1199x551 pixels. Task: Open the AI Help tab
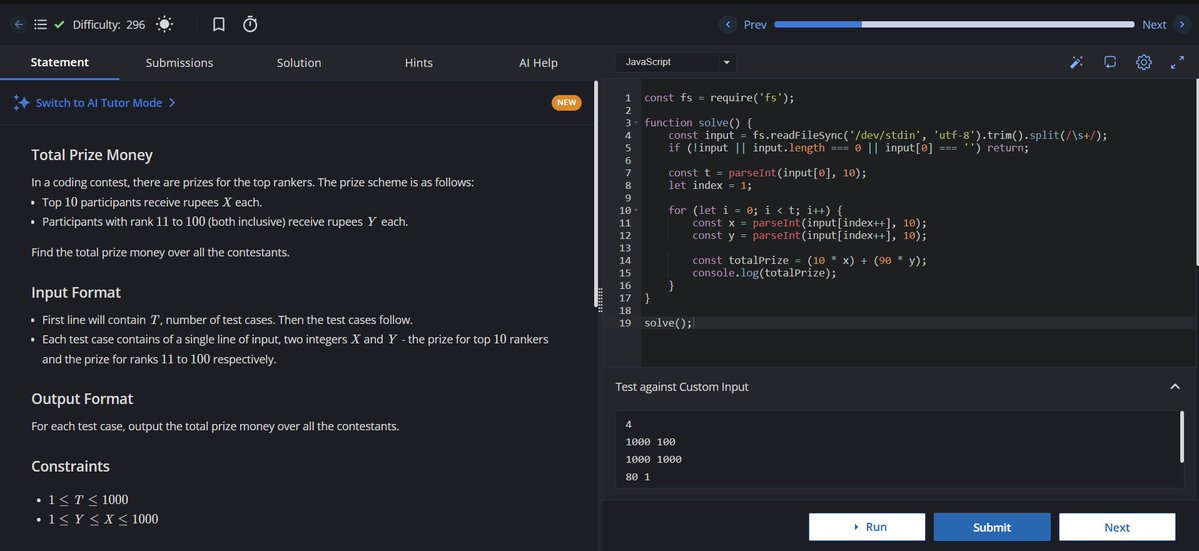[538, 63]
